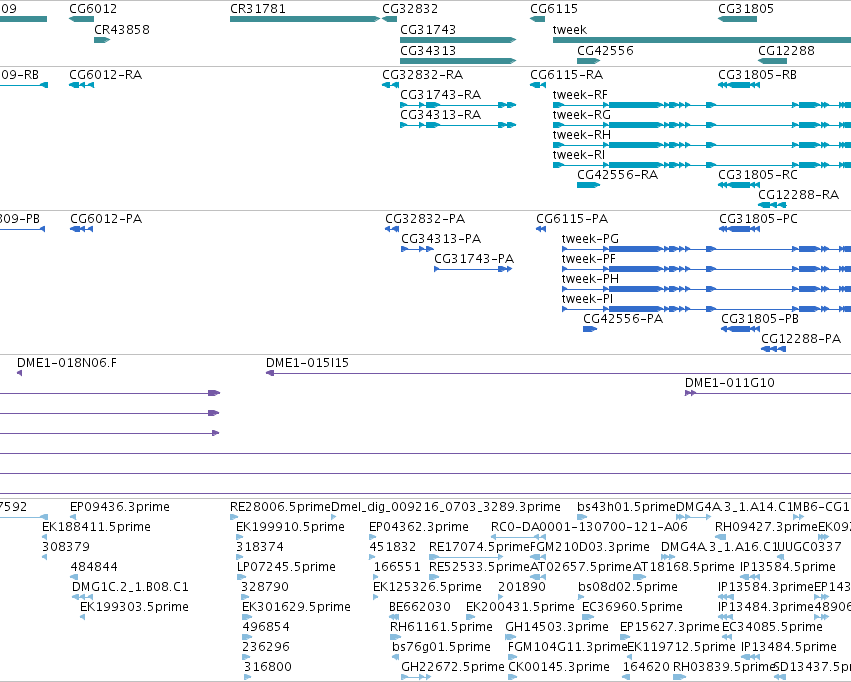
Task: Click the CG12288-RA transcript label
Action: click(x=798, y=194)
